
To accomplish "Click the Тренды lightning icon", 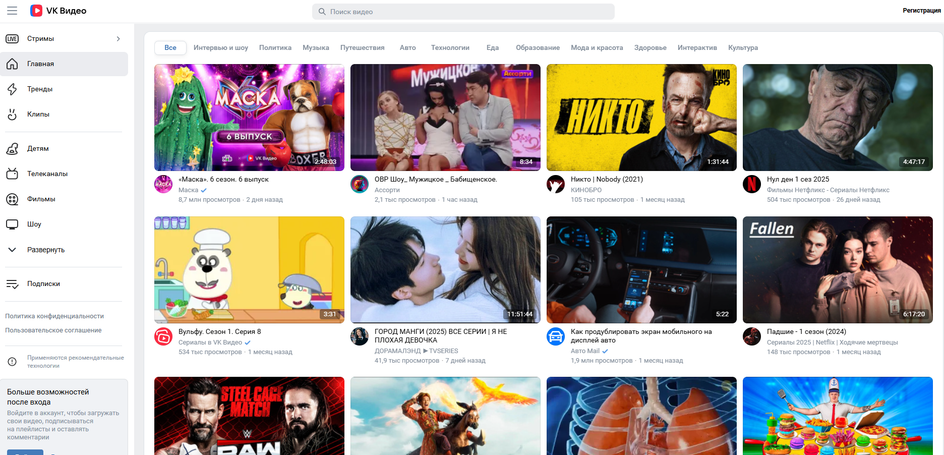I will tap(12, 89).
